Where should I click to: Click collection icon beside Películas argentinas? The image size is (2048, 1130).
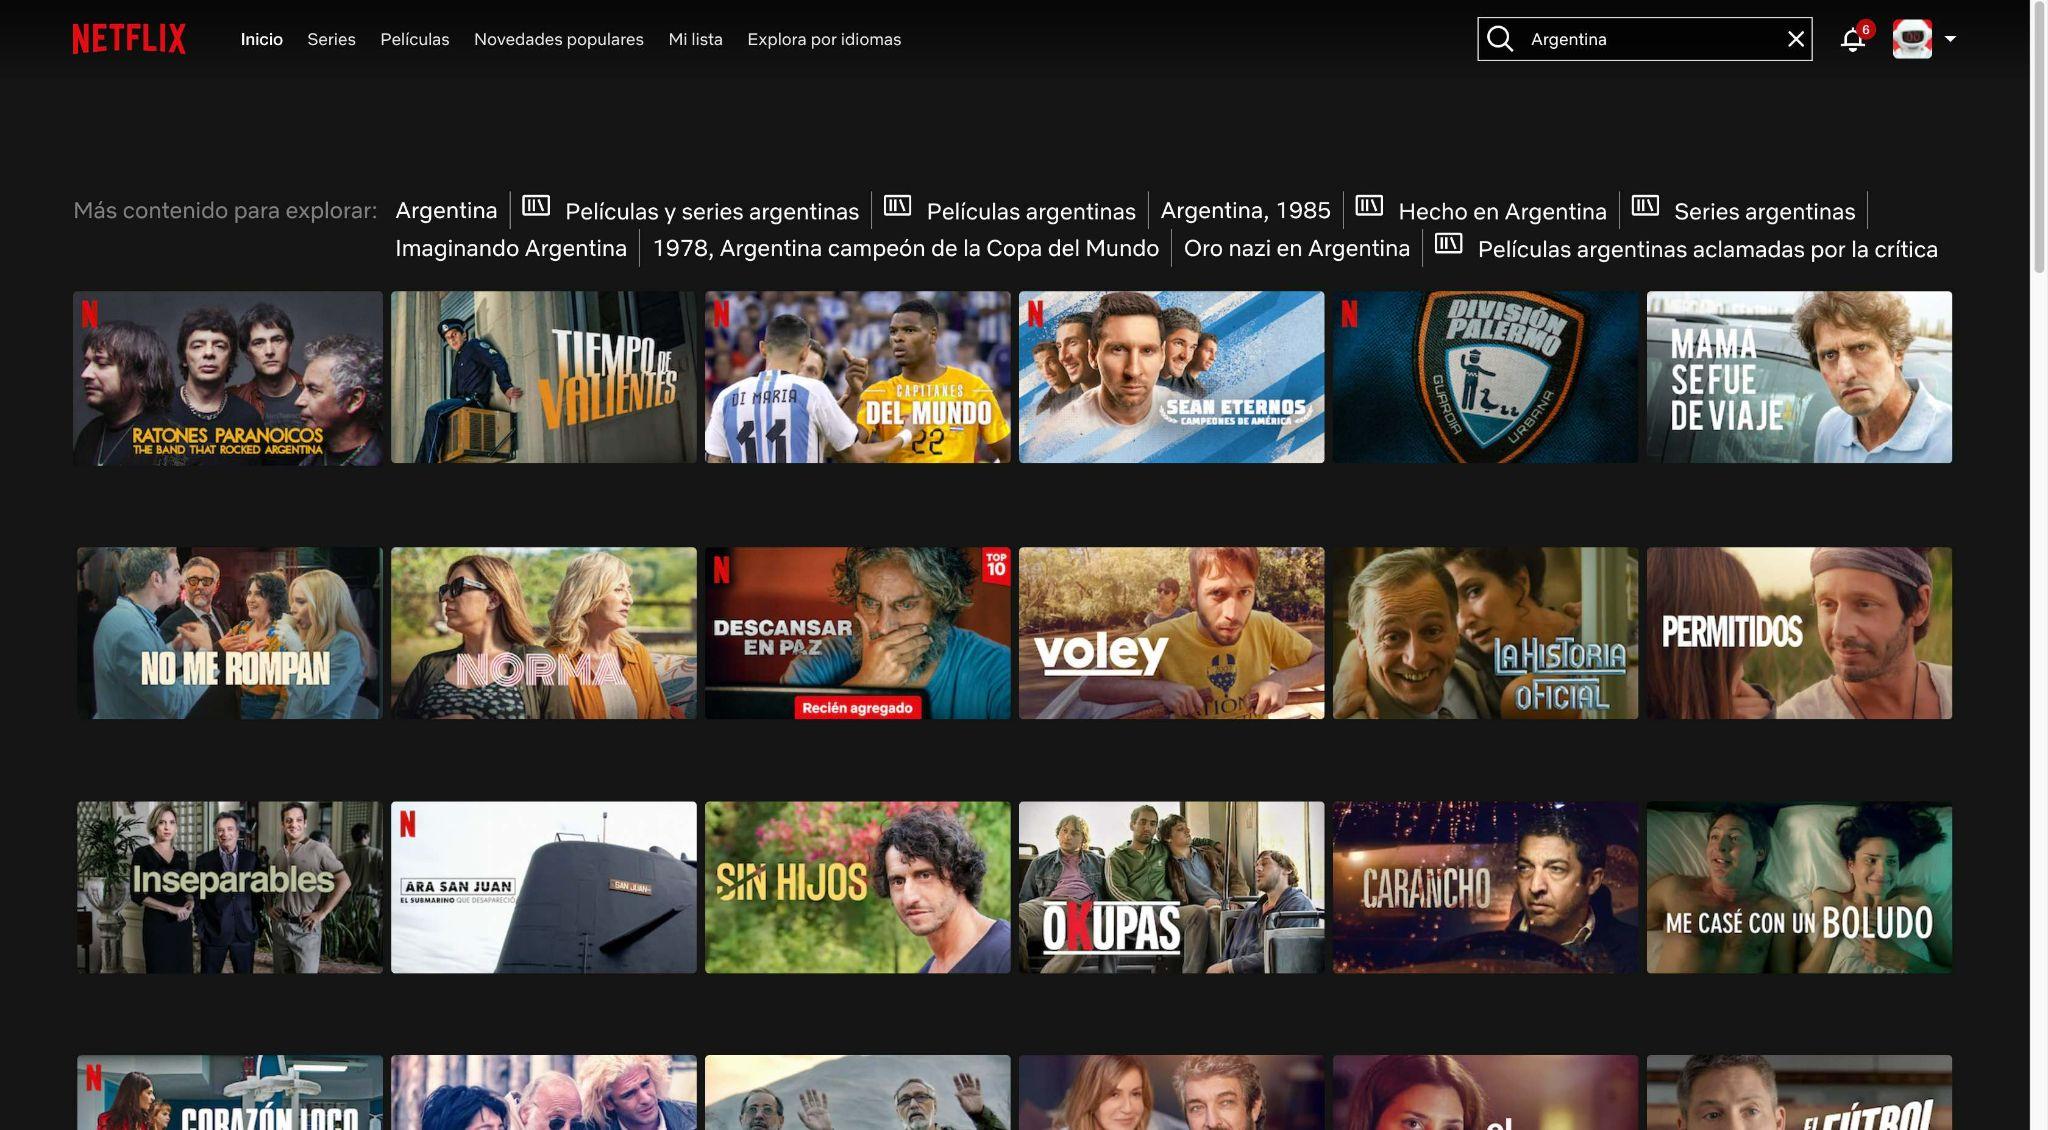point(897,206)
